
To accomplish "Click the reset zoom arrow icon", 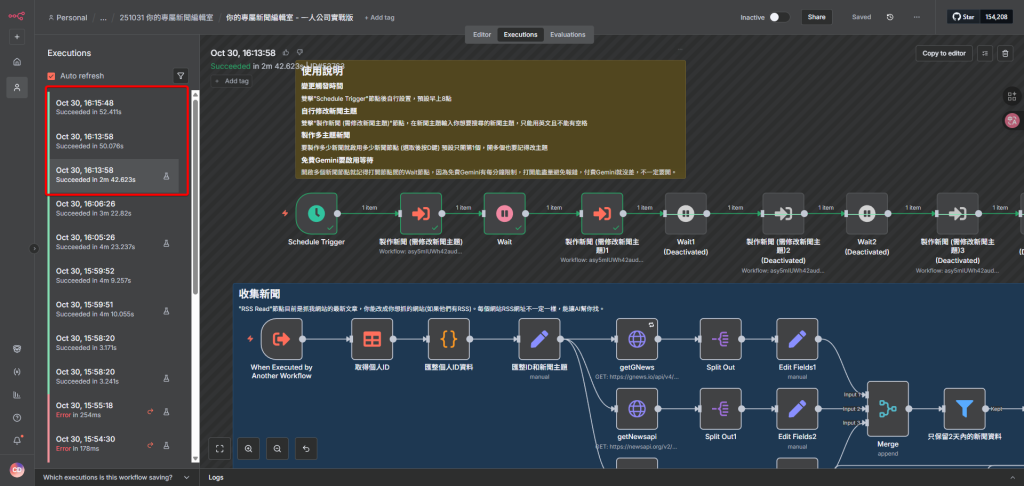I will pyautogui.click(x=306, y=448).
